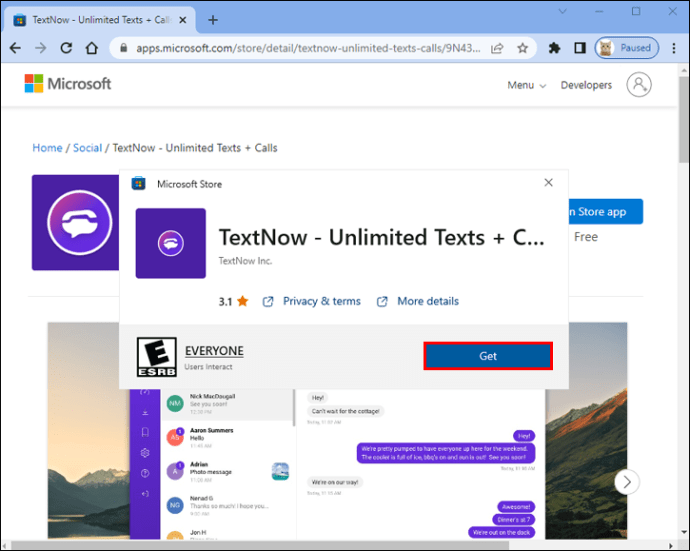
Task: Open the Developers menu item
Action: point(586,85)
